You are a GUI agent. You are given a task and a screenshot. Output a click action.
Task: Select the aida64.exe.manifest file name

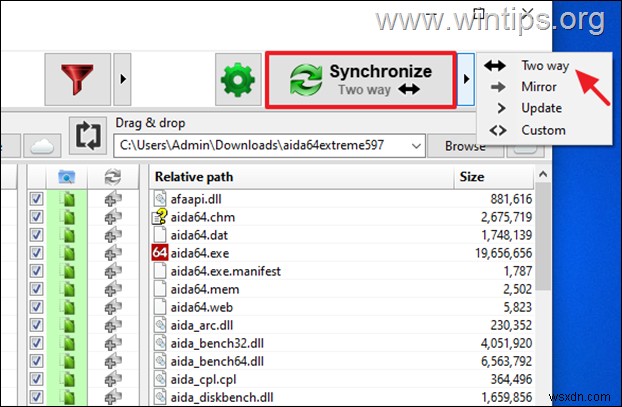point(225,271)
